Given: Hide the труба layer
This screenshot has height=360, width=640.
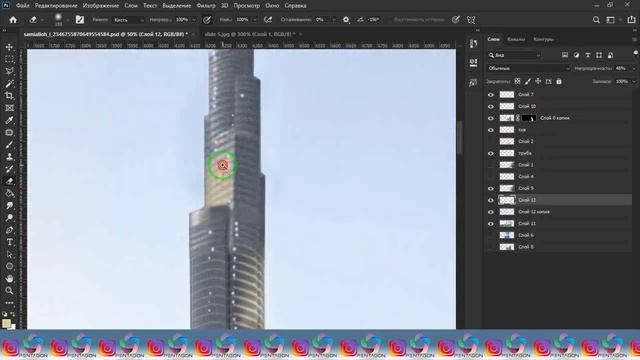Looking at the screenshot, I should tap(491, 153).
